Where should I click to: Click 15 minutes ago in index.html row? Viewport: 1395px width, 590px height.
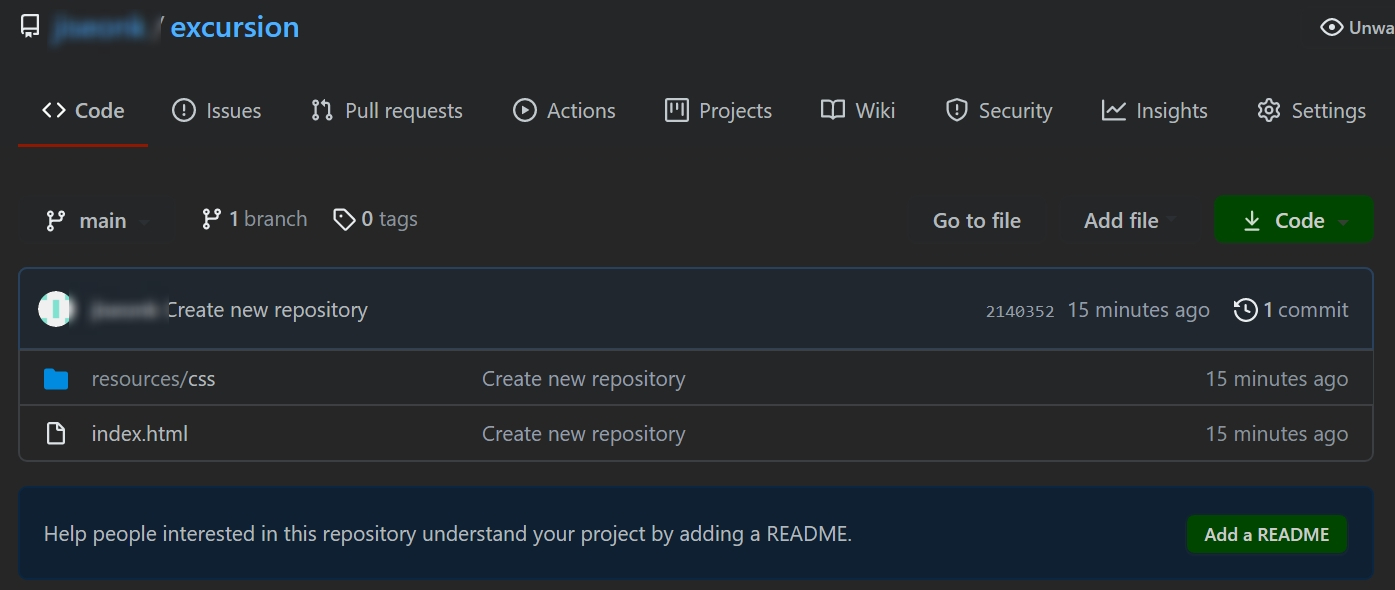pyautogui.click(x=1277, y=434)
